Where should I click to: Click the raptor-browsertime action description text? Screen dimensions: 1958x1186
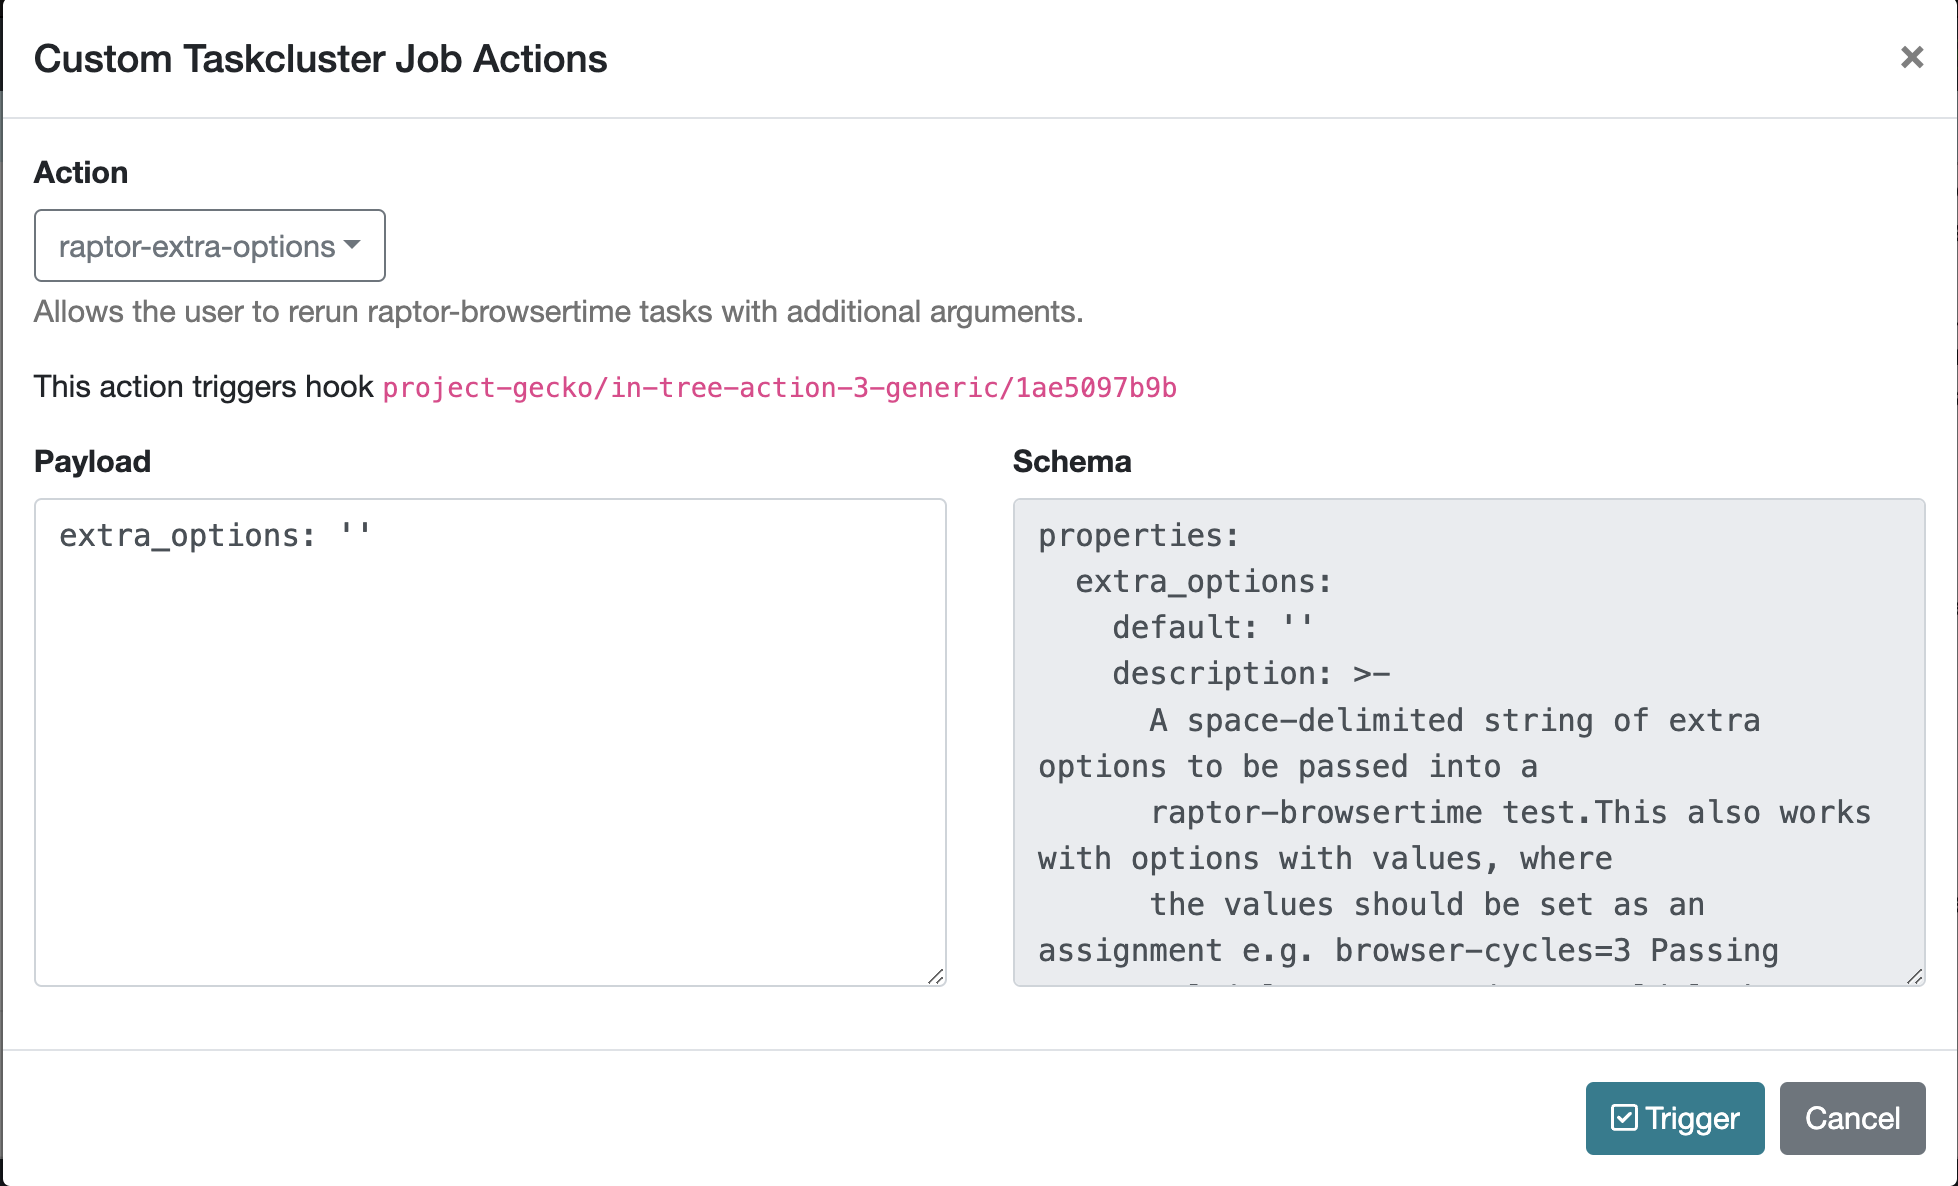pyautogui.click(x=558, y=312)
